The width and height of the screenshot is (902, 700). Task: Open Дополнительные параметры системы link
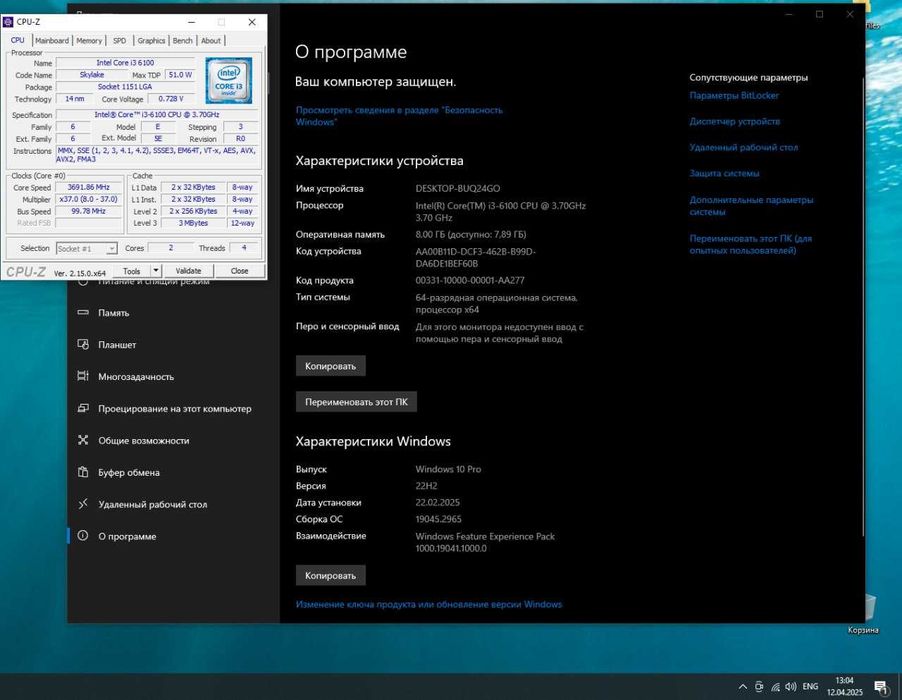751,206
